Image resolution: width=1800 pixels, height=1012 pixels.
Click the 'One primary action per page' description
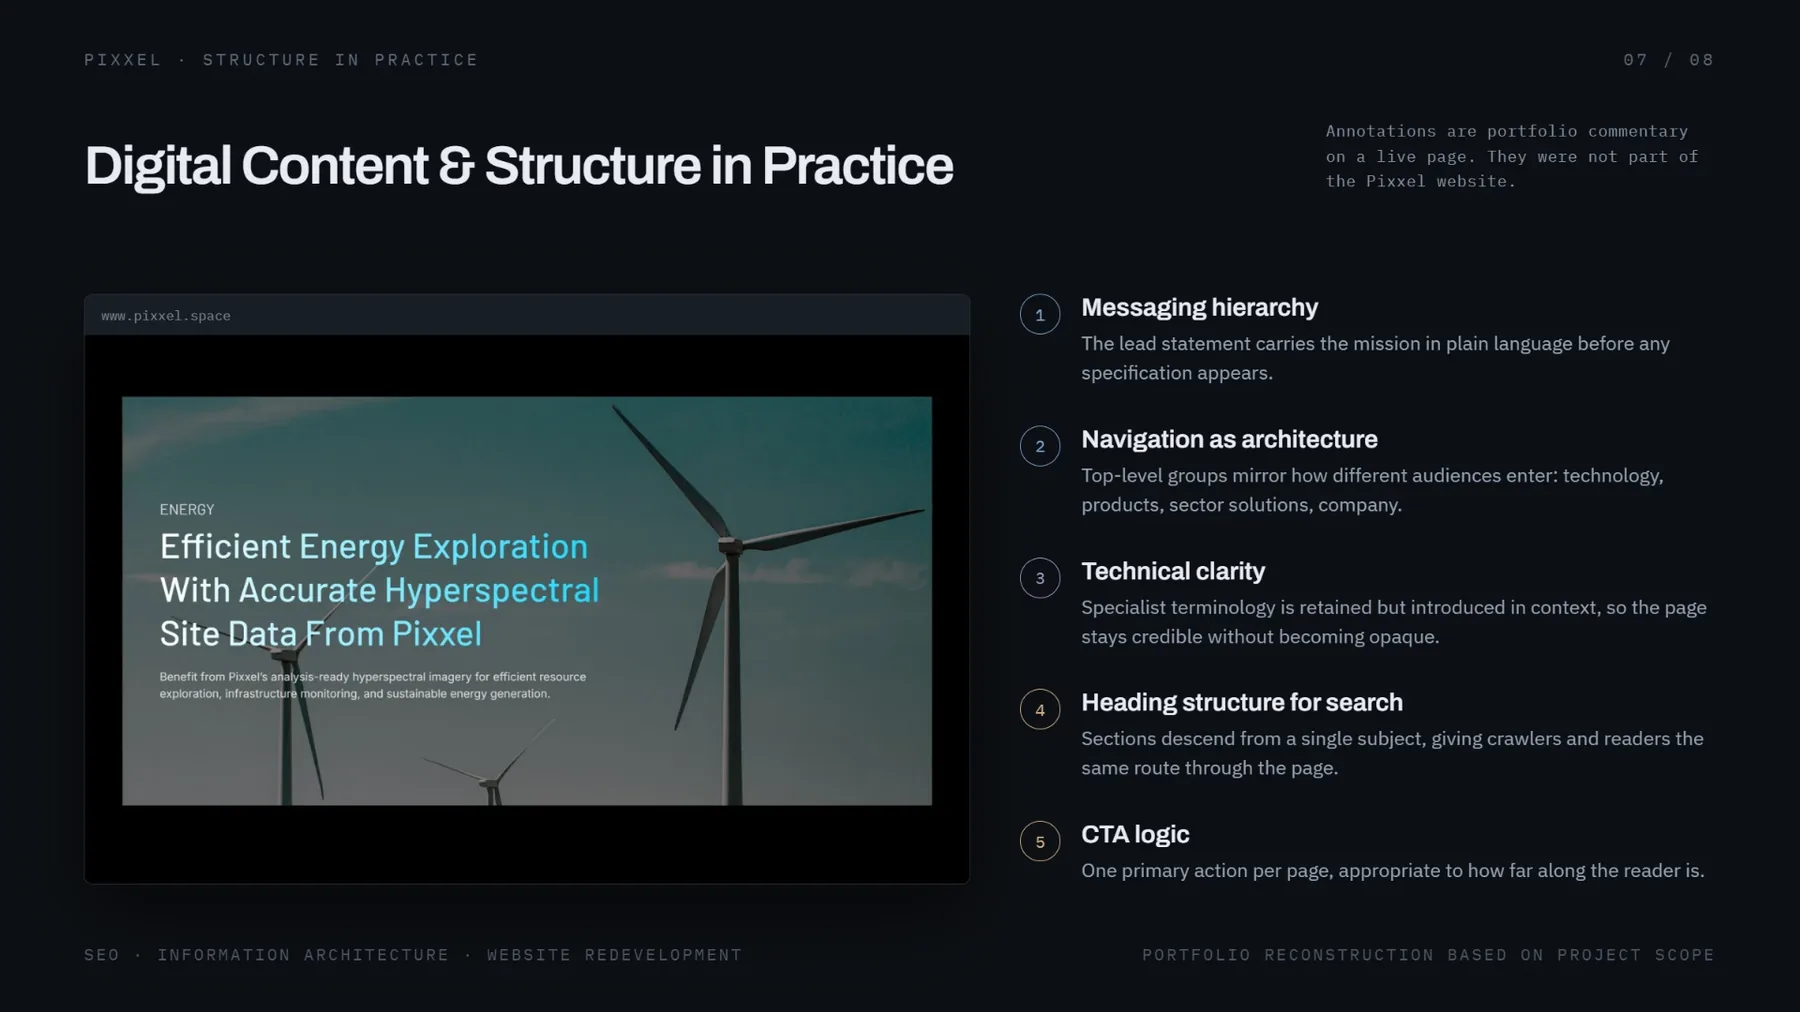pyautogui.click(x=1393, y=871)
